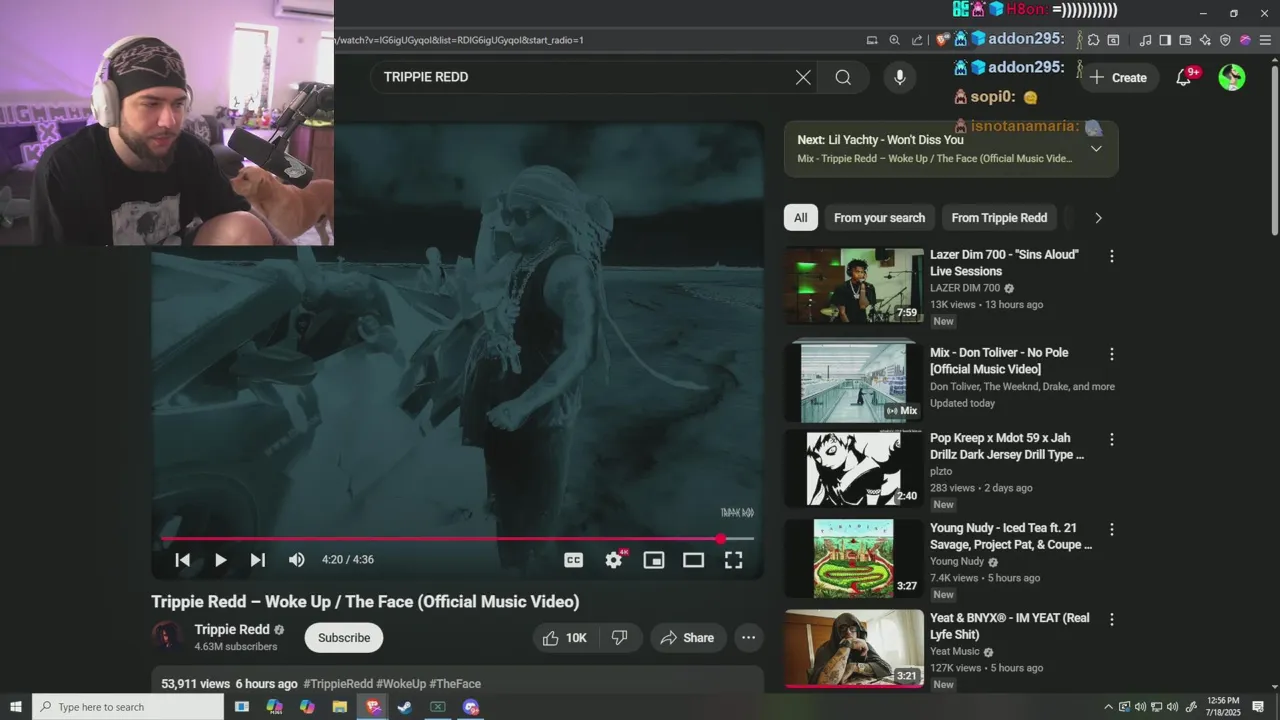This screenshot has height=720, width=1280.
Task: Open options menu for Pop Kreep video
Action: click(x=1111, y=439)
